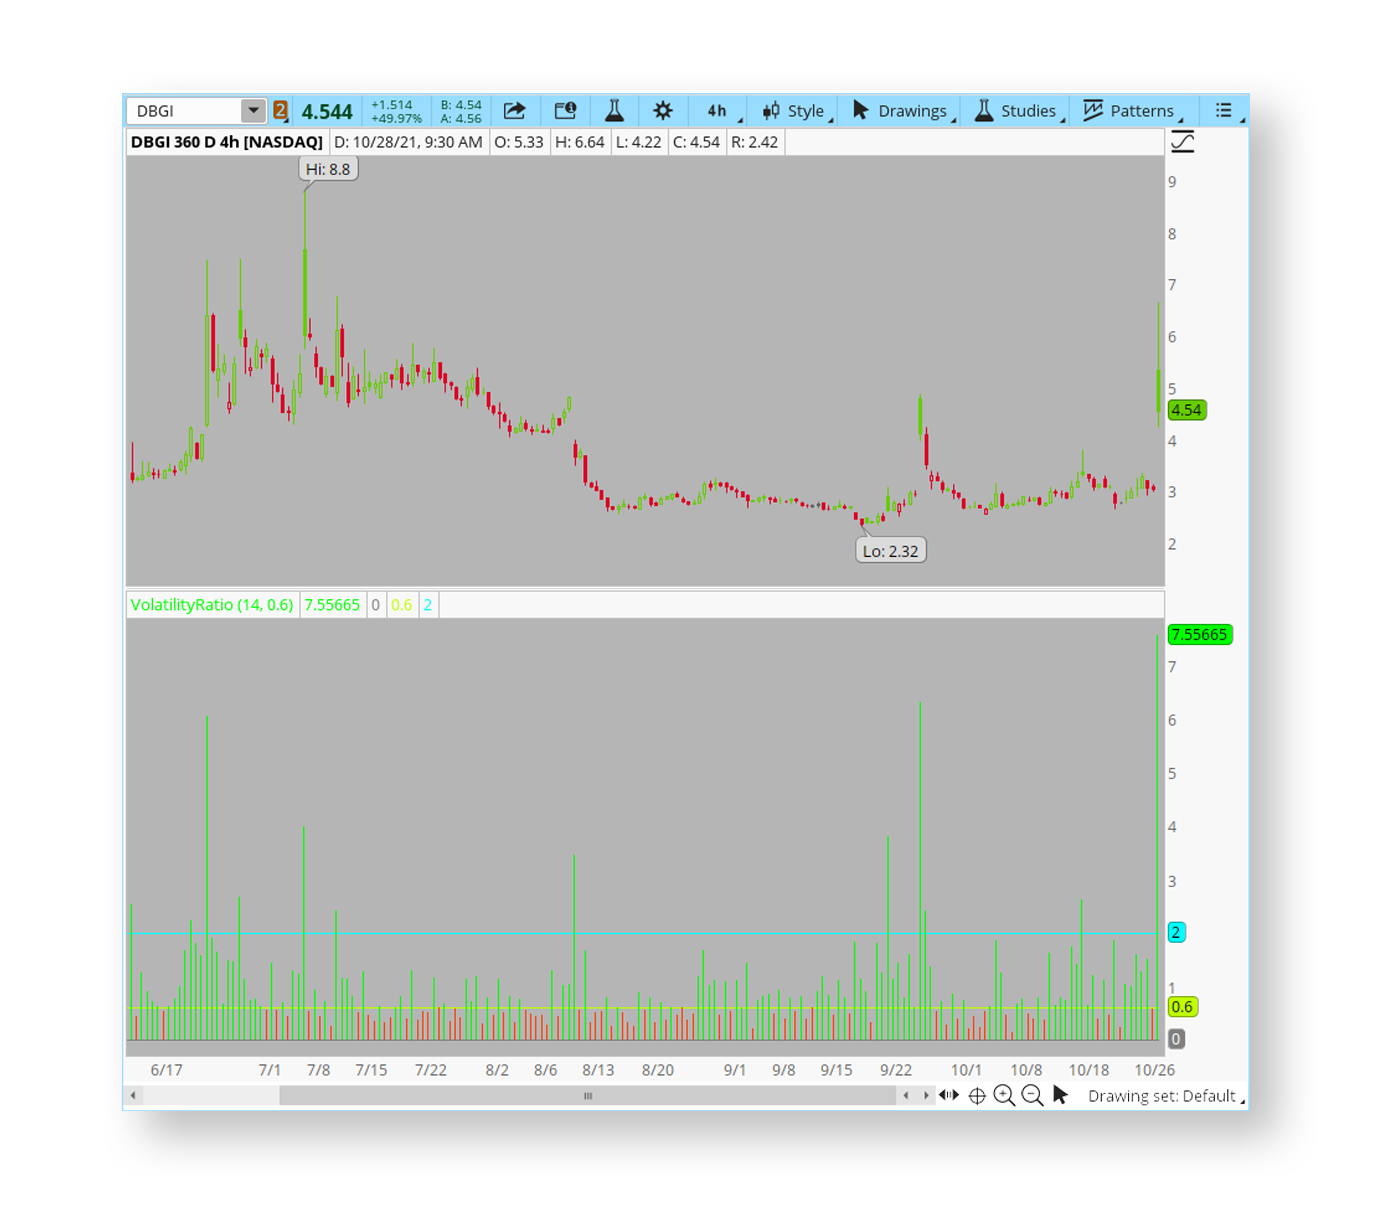
Task: Click the zoom out magnifier icon
Action: pos(1032,1096)
